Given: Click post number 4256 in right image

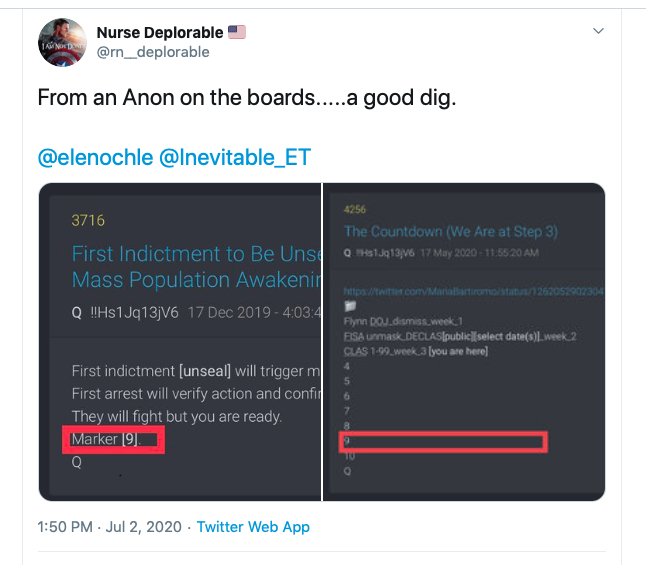Looking at the screenshot, I should coord(356,211).
